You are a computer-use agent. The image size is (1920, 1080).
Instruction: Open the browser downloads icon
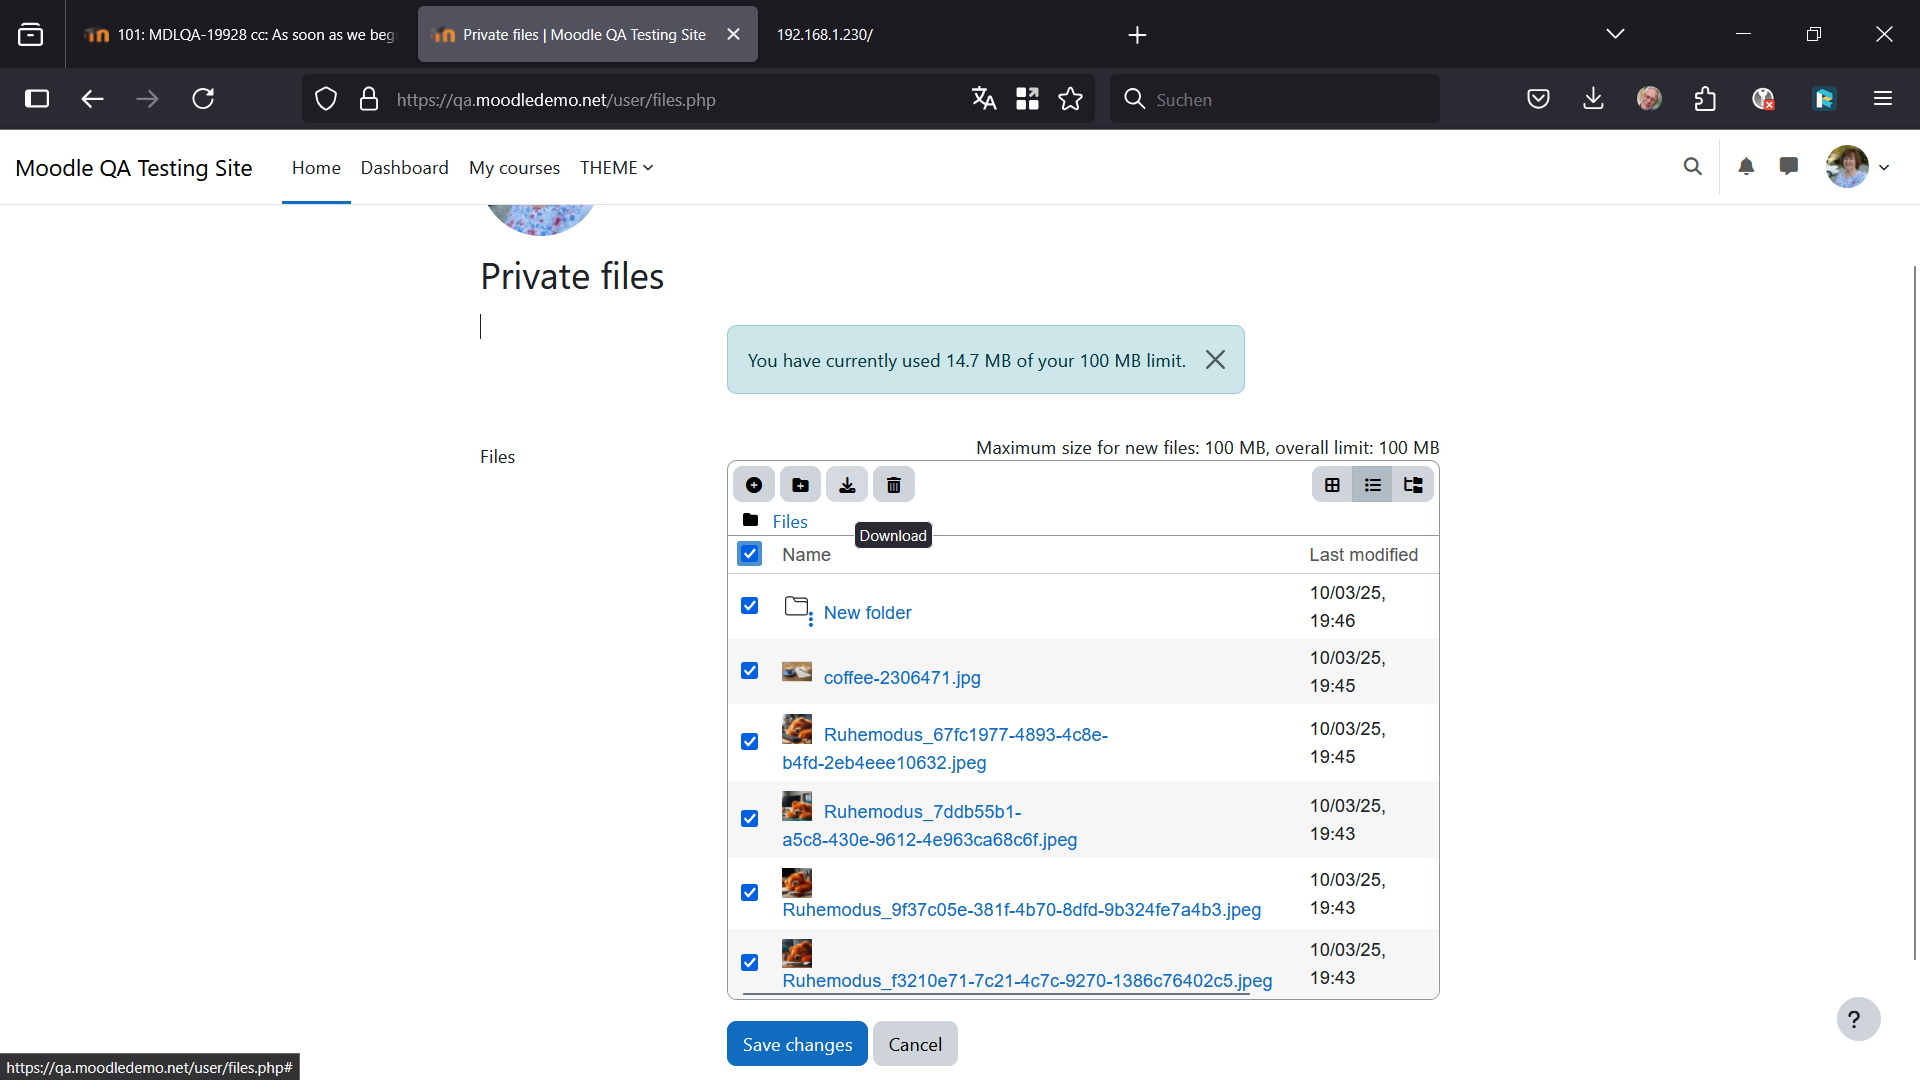(x=1594, y=99)
